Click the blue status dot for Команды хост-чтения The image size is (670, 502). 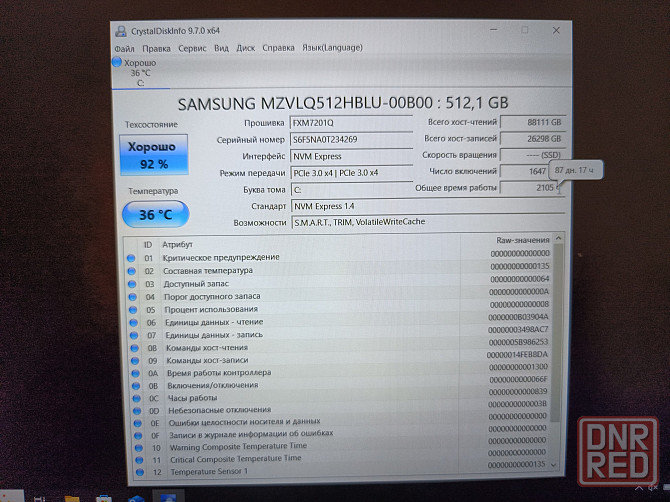pos(135,348)
